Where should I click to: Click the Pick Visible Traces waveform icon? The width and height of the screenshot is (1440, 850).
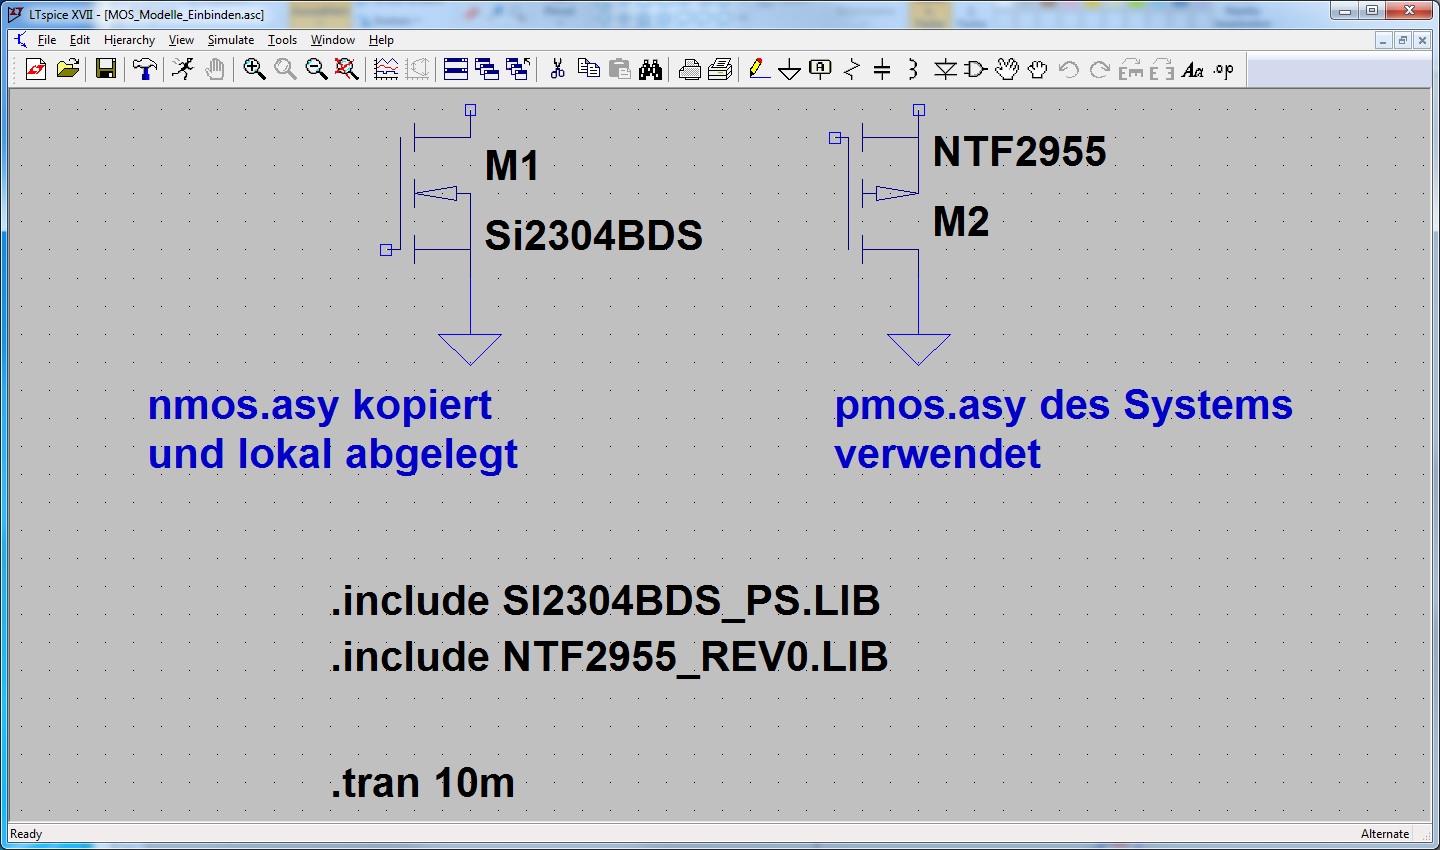(386, 69)
